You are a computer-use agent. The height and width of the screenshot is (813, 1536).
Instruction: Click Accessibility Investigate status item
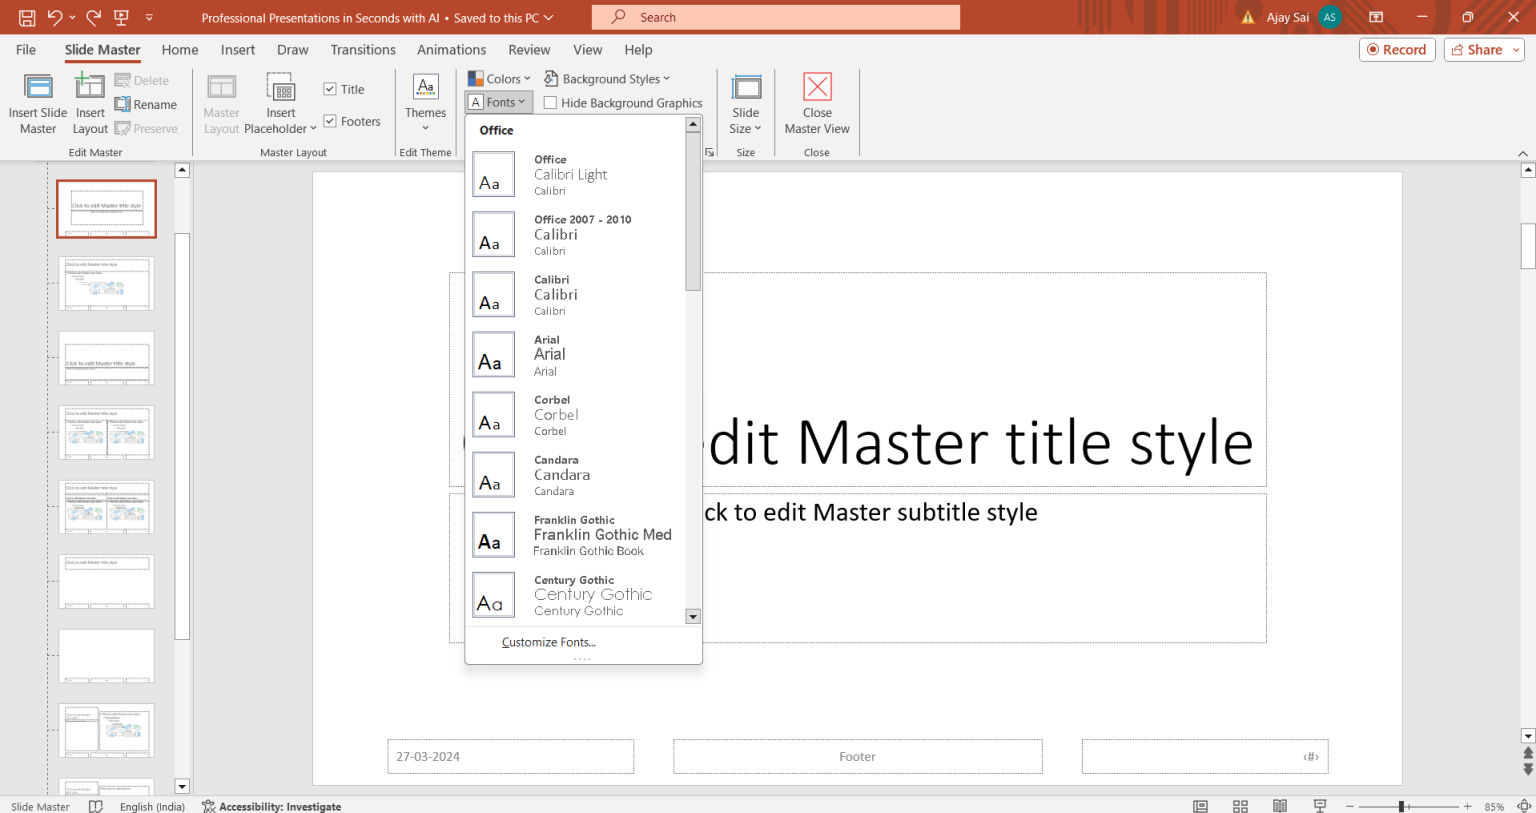click(x=272, y=806)
